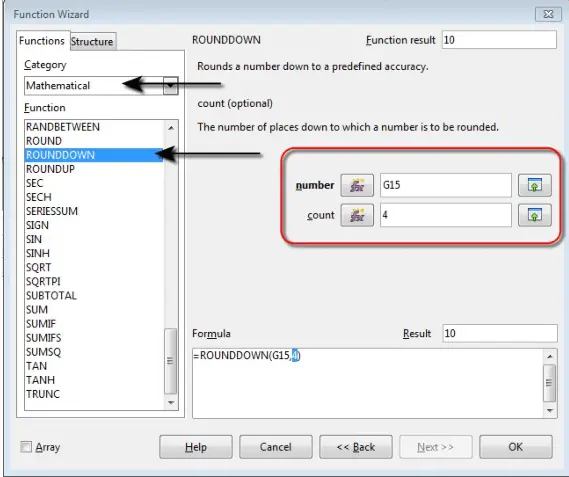The height and width of the screenshot is (477, 569).
Task: Click the Cancel button
Action: [276, 447]
